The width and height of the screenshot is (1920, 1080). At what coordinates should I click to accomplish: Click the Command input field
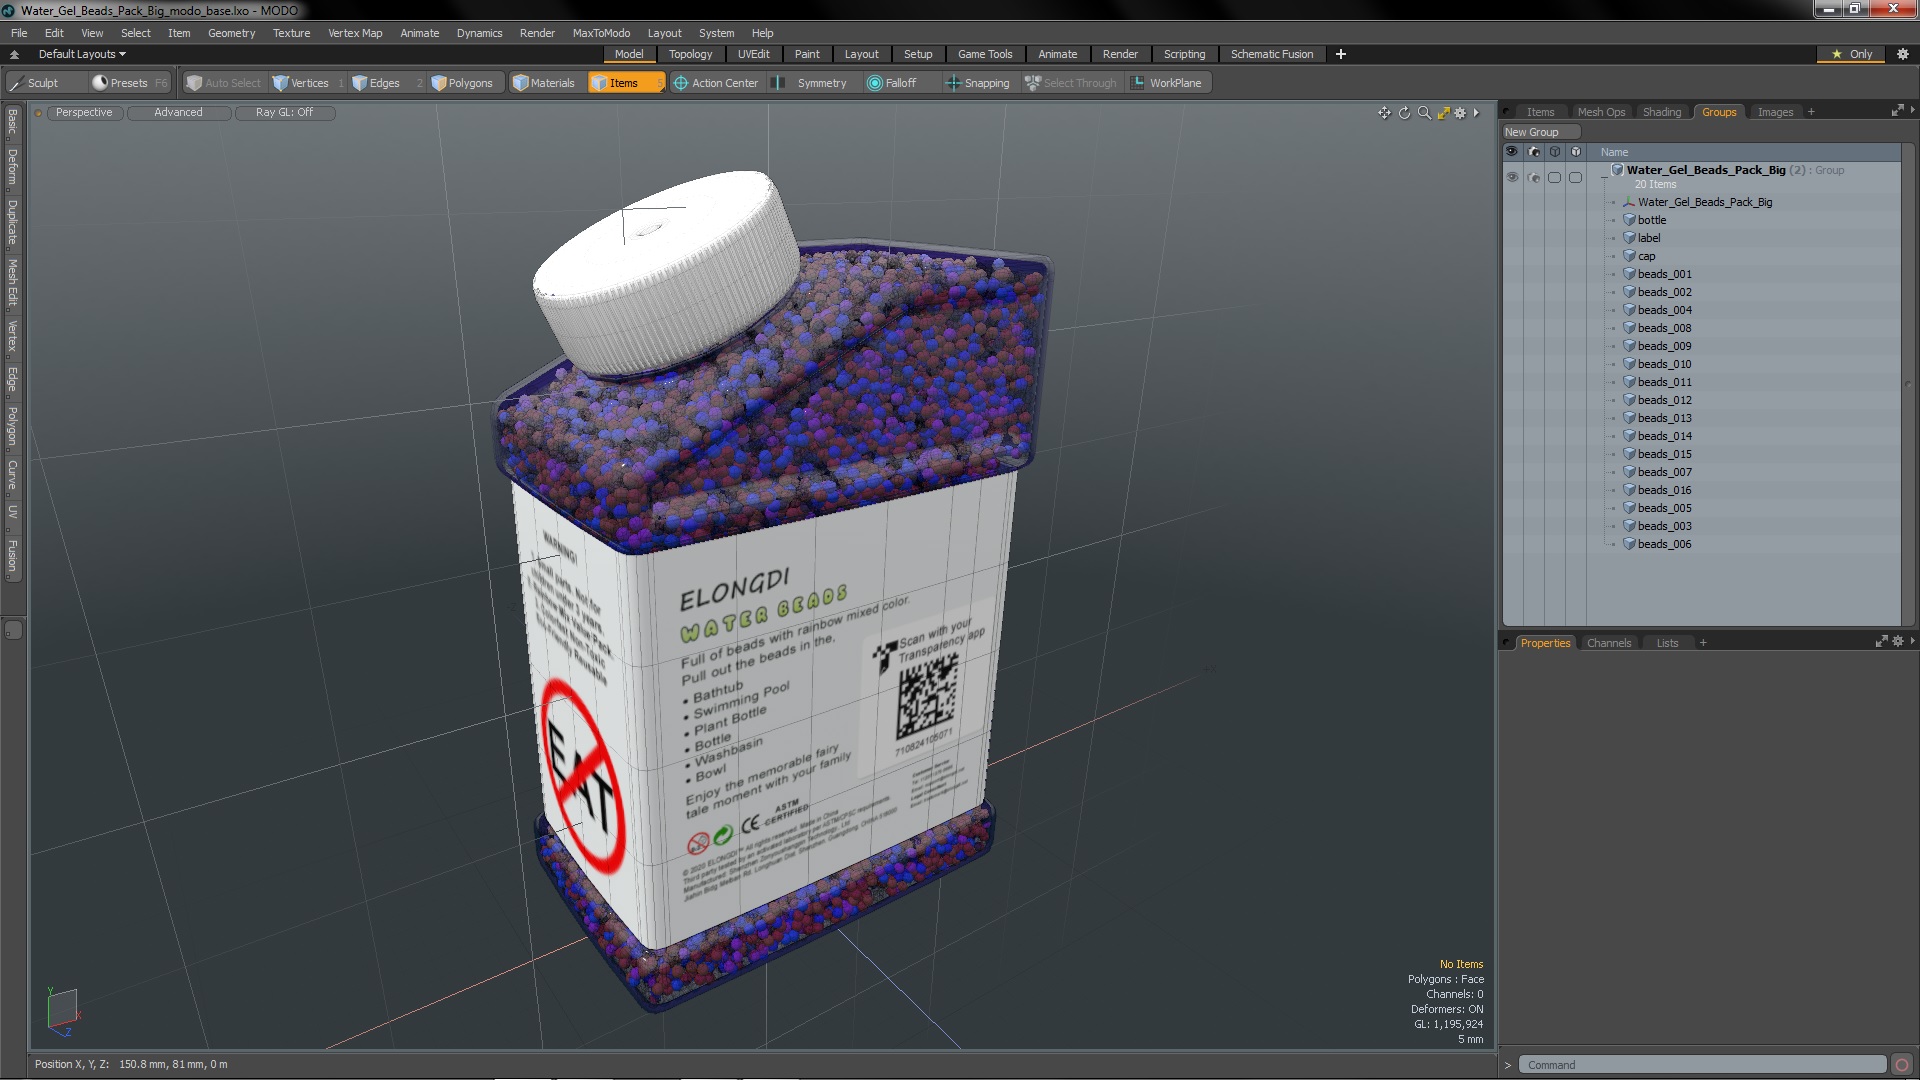click(x=1702, y=1065)
